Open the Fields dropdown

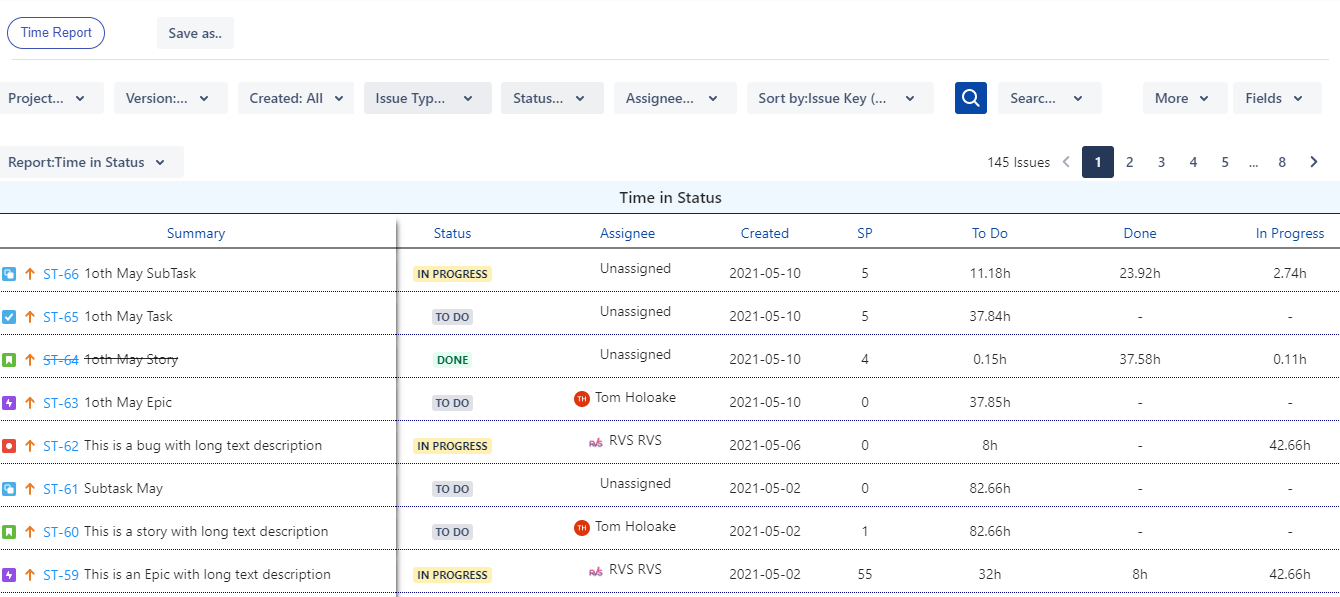(x=1277, y=98)
